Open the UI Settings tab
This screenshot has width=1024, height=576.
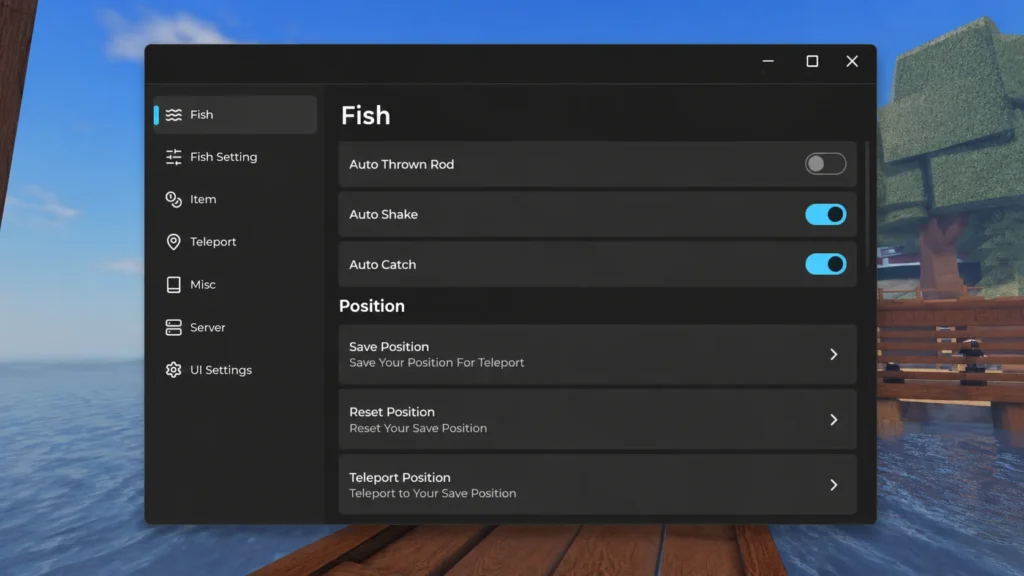tap(235, 370)
